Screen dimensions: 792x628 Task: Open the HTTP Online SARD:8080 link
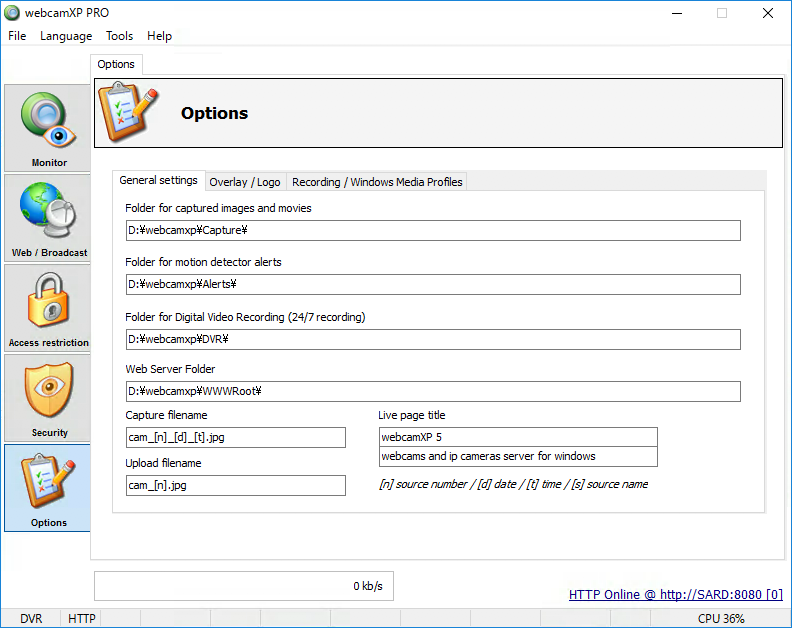(676, 595)
